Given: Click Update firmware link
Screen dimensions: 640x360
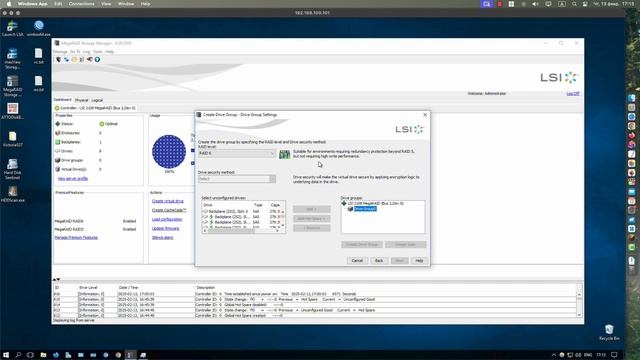Looking at the screenshot, I should (x=166, y=228).
